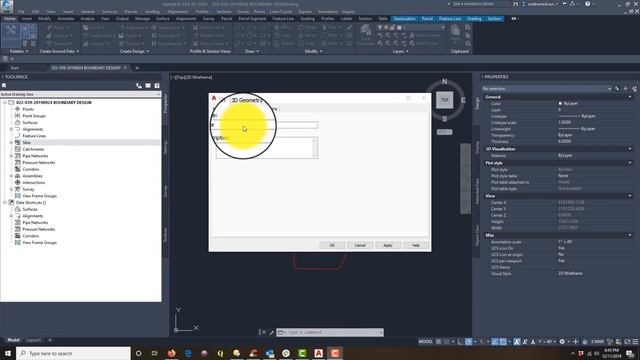Image resolution: width=640 pixels, height=360 pixels.
Task: Open the Settings side tab in Toolspace
Action: [x=165, y=147]
